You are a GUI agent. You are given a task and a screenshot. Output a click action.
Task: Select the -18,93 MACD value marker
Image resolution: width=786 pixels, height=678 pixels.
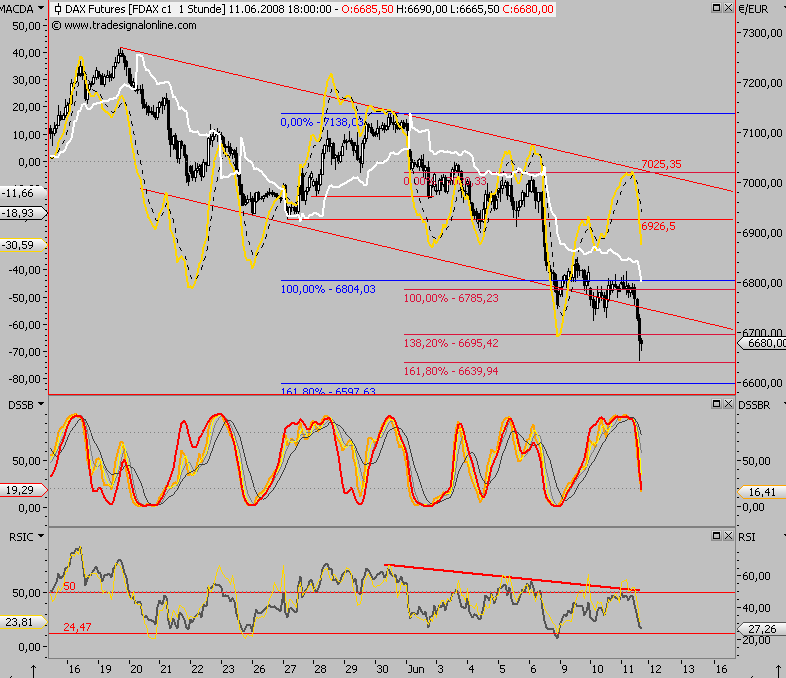(23, 213)
